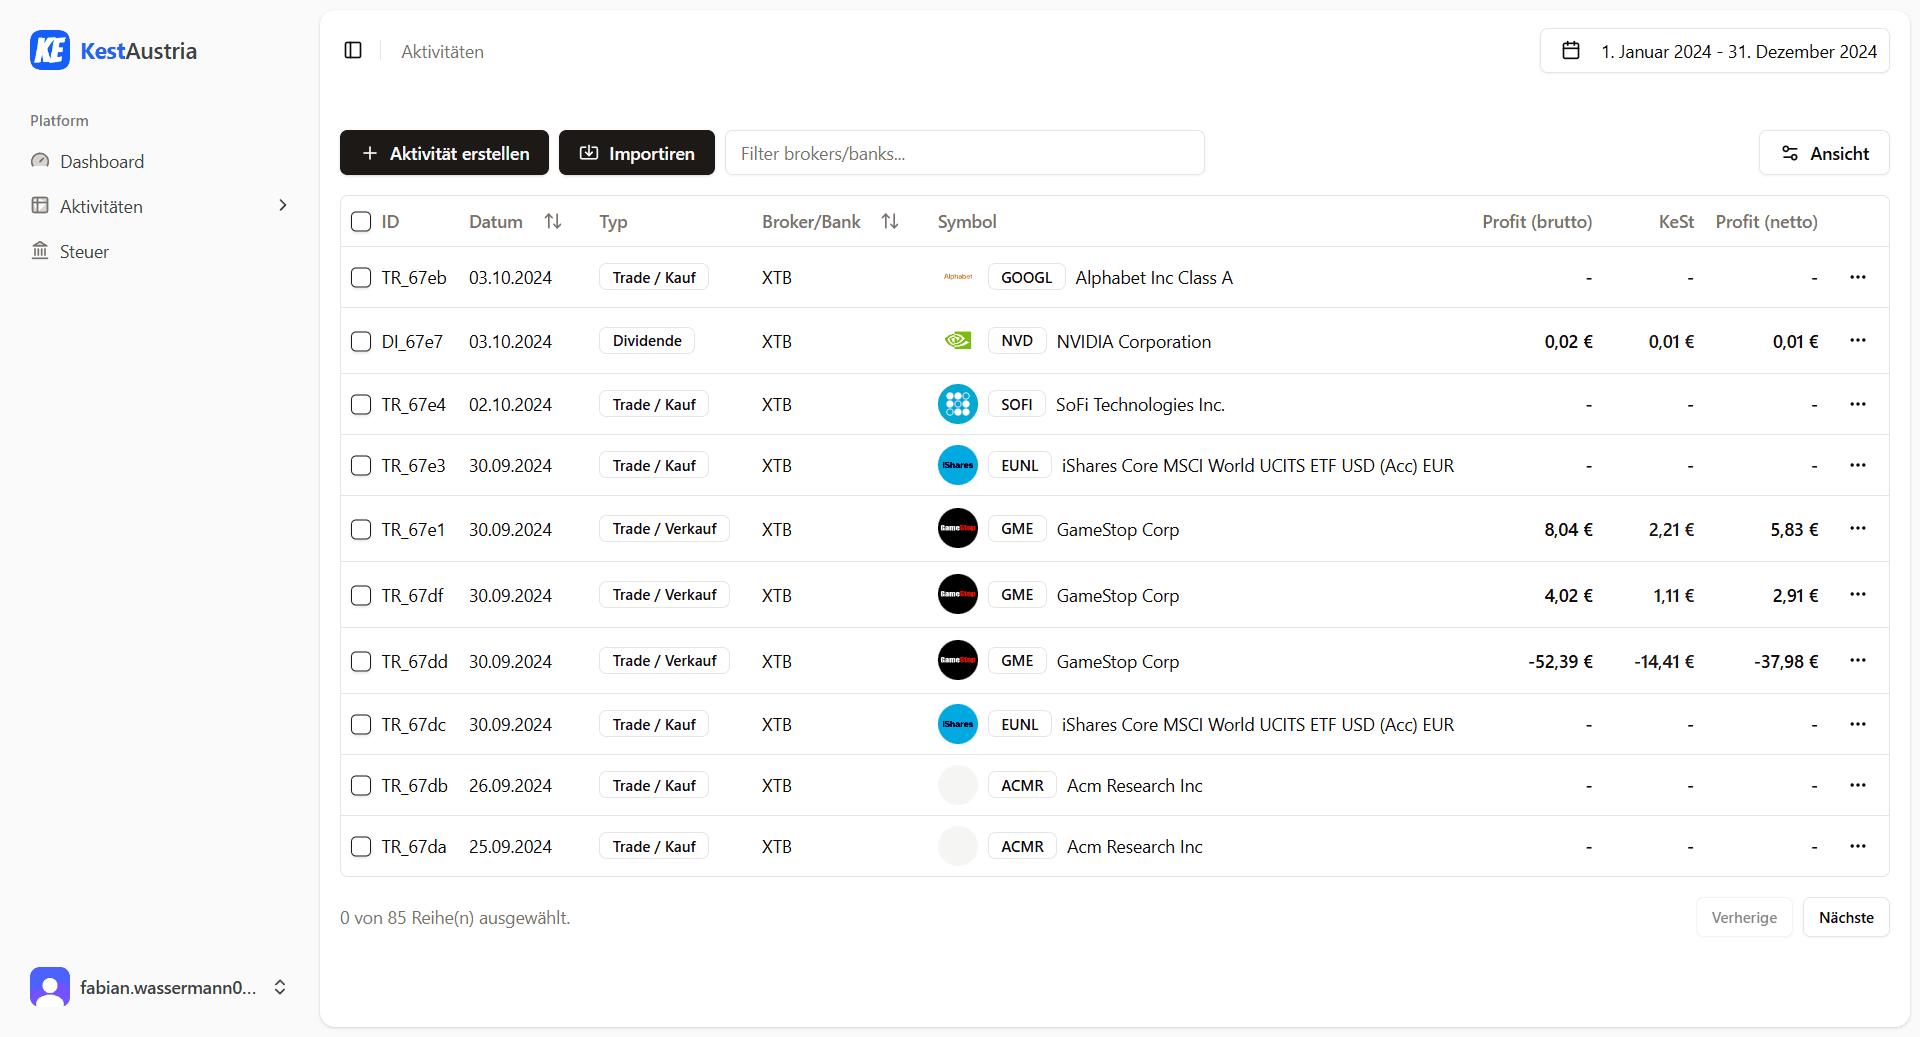Click the GameStop logo in TR_67df row

958,594
